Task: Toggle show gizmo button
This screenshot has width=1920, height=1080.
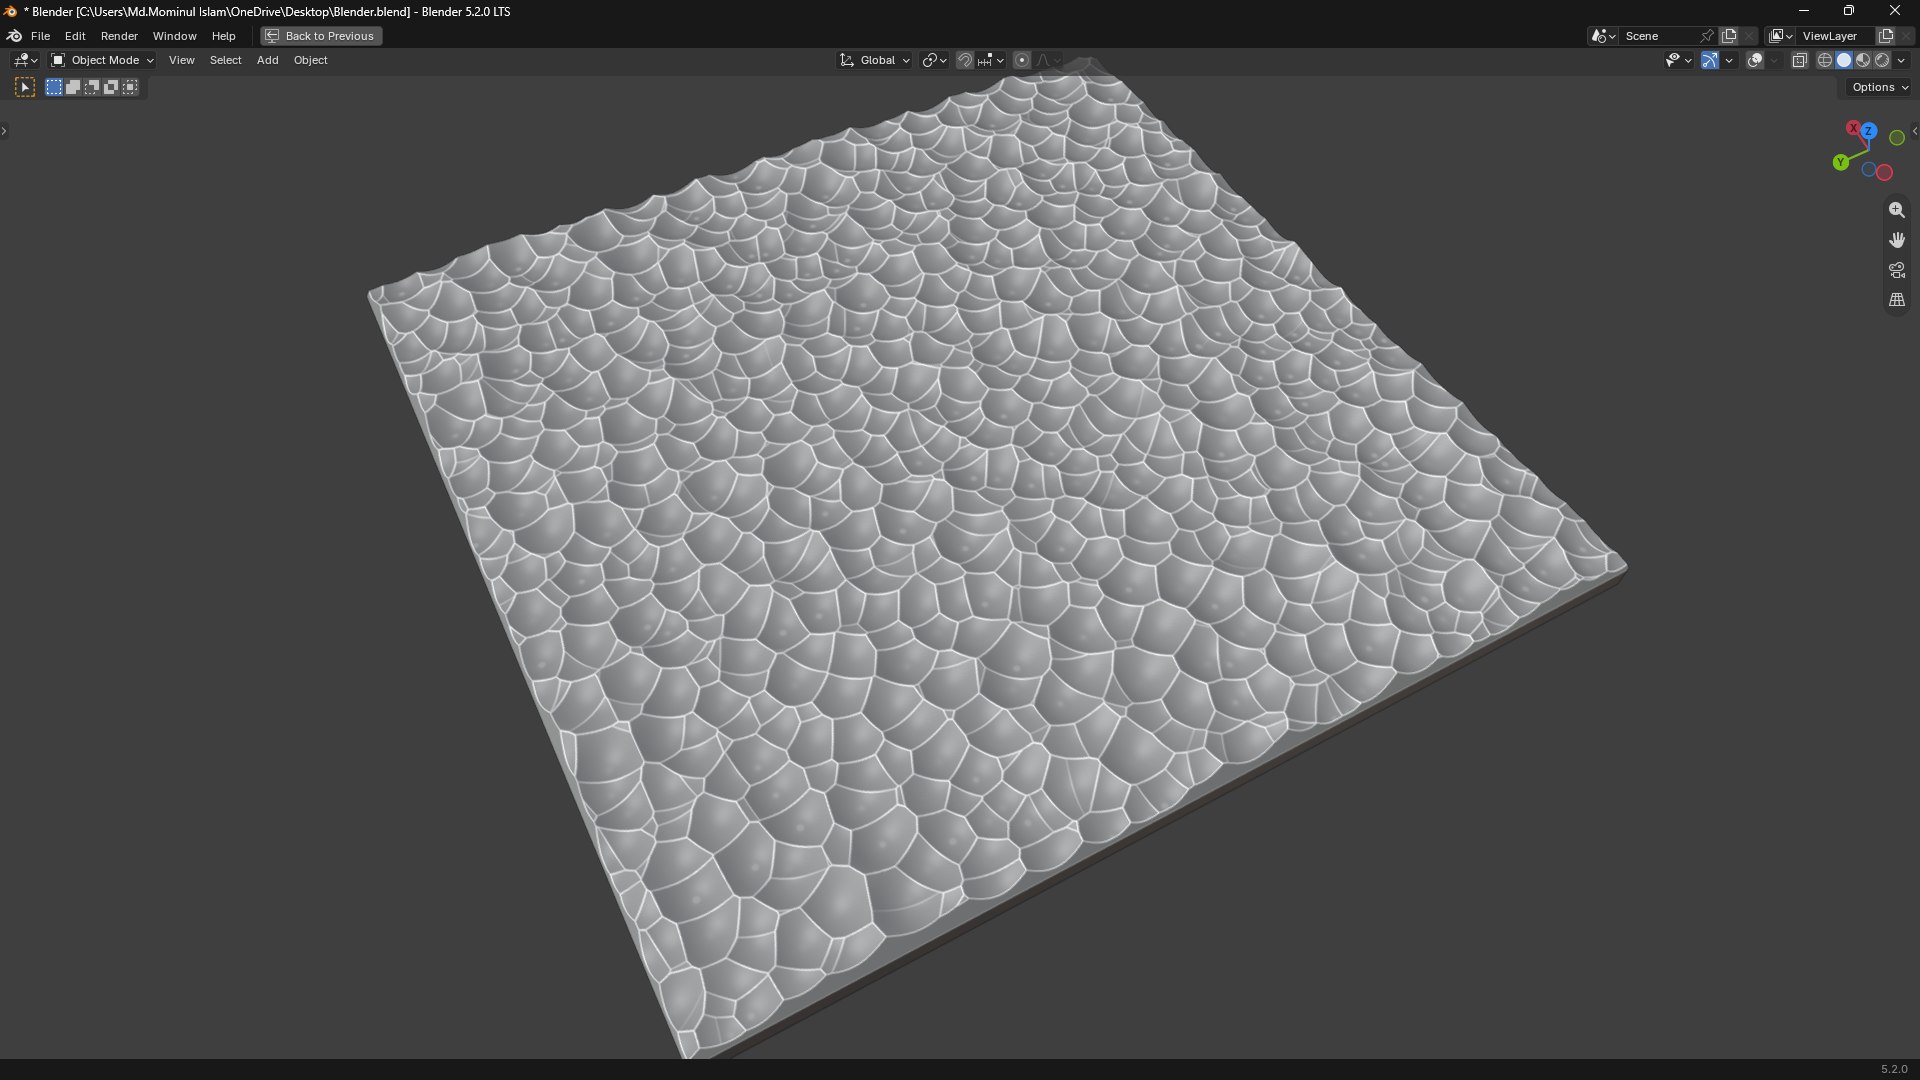Action: point(1710,60)
